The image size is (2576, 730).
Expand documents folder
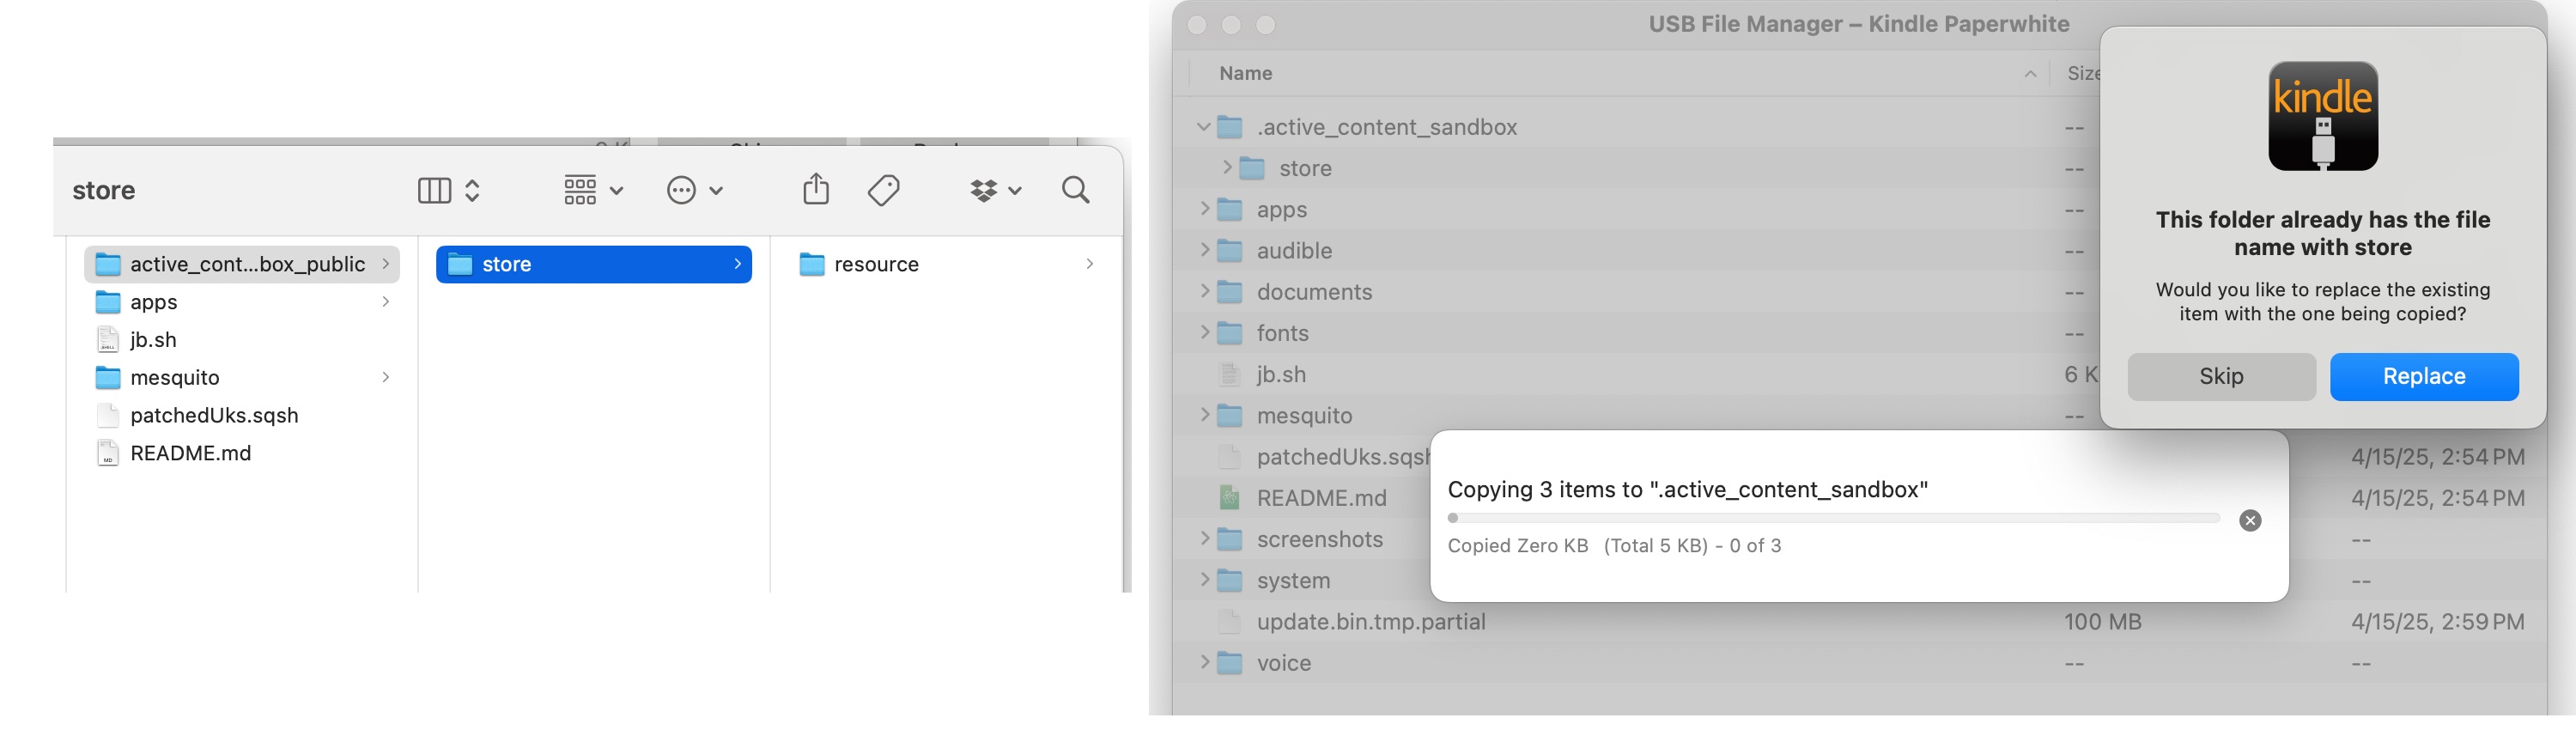coord(1204,291)
